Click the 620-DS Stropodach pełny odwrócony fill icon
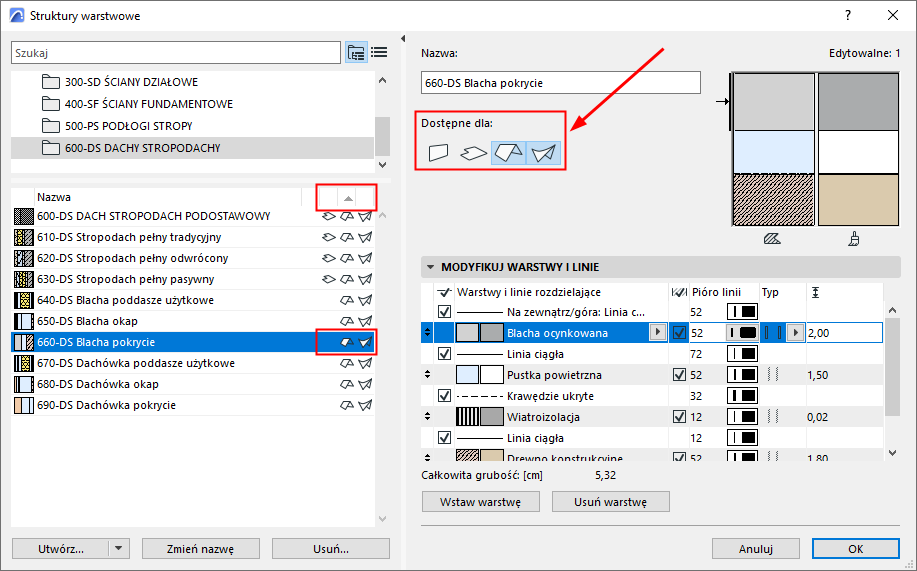 [x=24, y=258]
